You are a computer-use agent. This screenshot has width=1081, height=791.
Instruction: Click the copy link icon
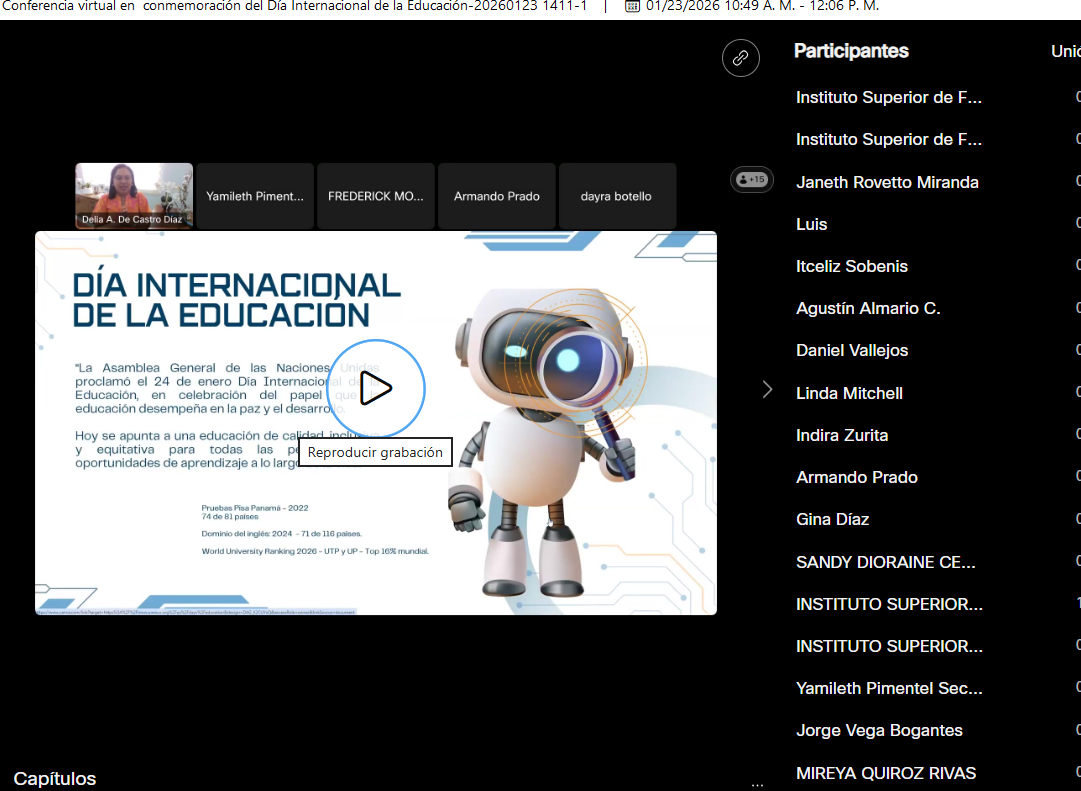coord(740,58)
